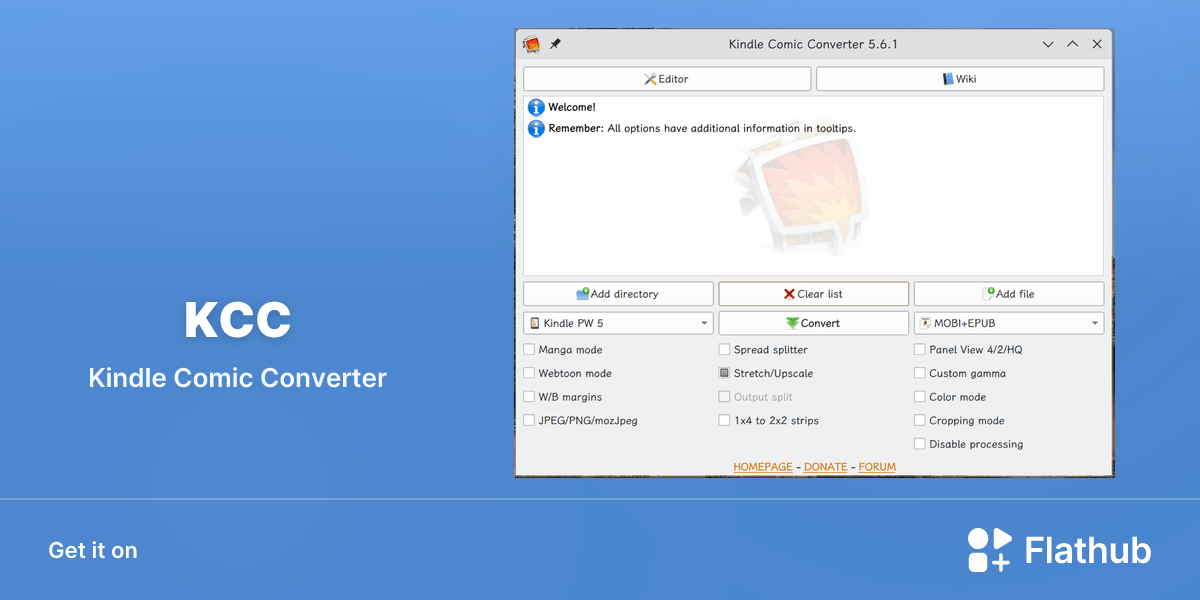Open the DONATE link

tap(826, 467)
